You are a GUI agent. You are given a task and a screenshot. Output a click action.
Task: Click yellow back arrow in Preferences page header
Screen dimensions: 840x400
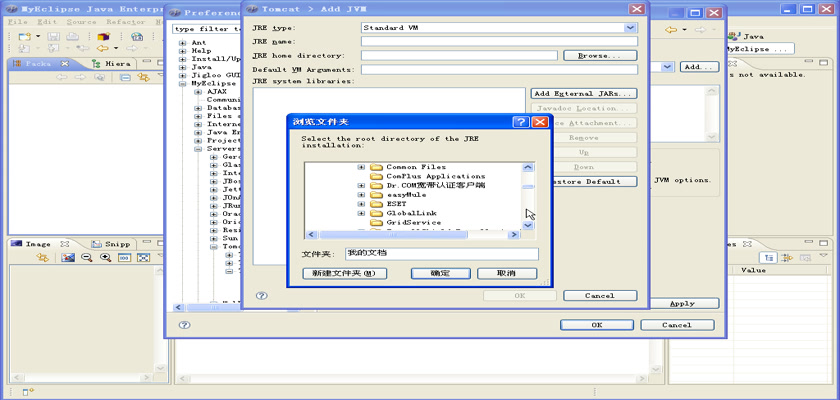[671, 30]
